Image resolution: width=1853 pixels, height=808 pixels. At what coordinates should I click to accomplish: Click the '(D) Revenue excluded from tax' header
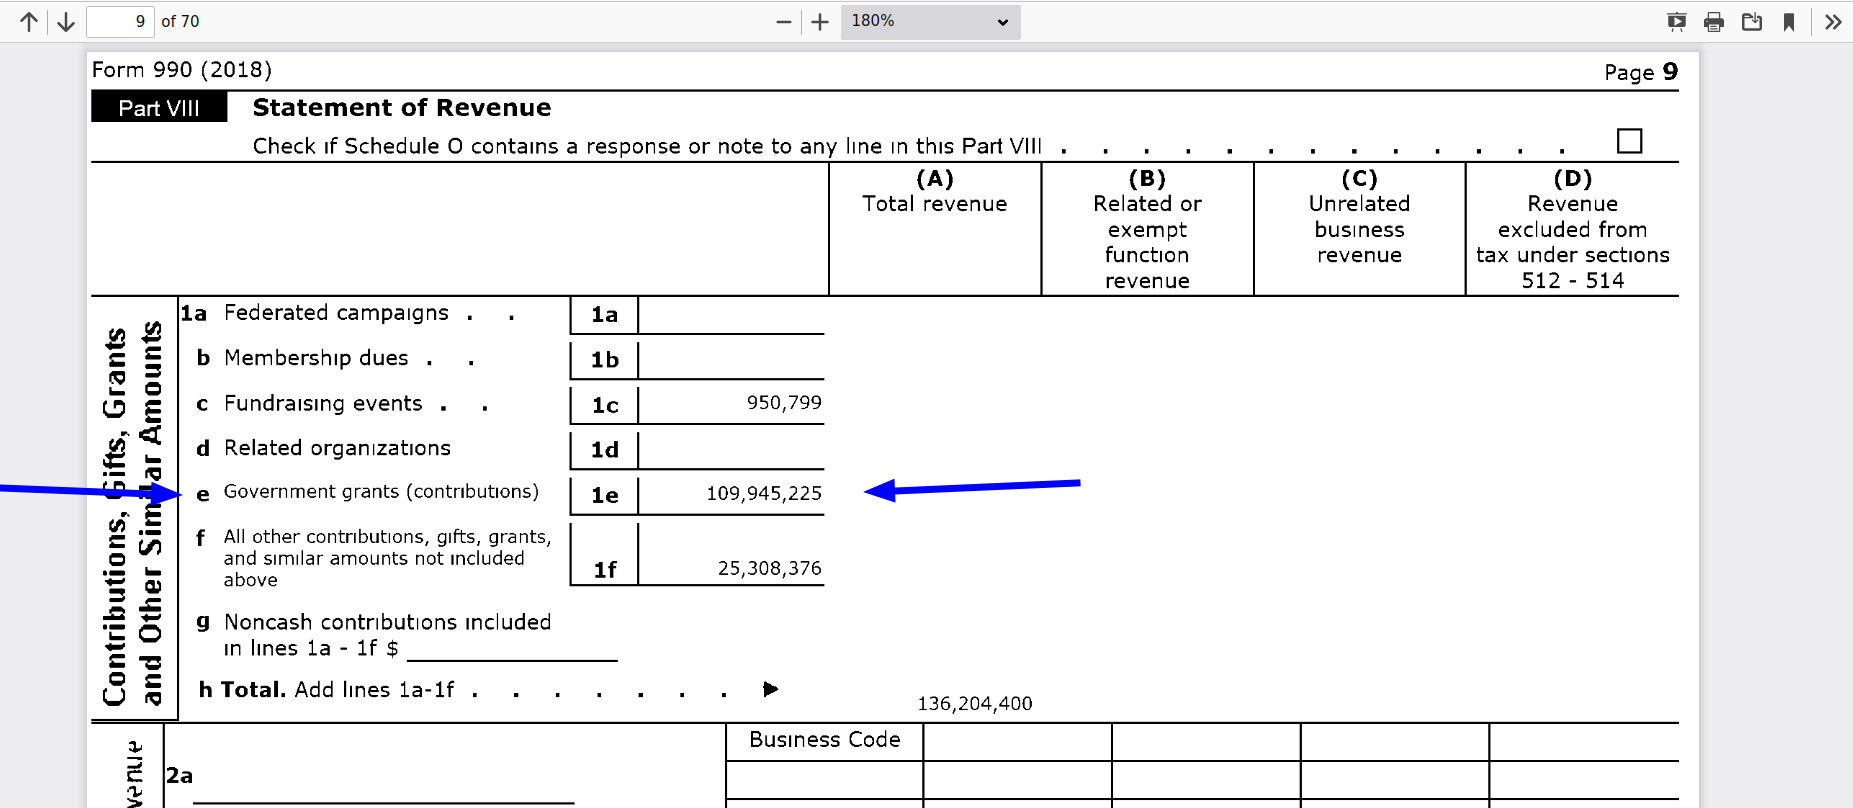tap(1572, 229)
